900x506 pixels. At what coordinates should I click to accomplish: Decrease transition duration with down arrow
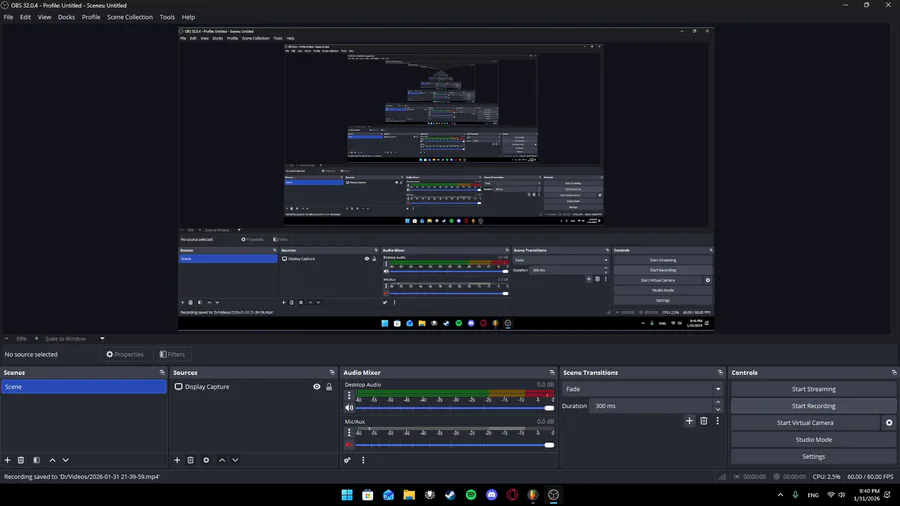click(717, 409)
